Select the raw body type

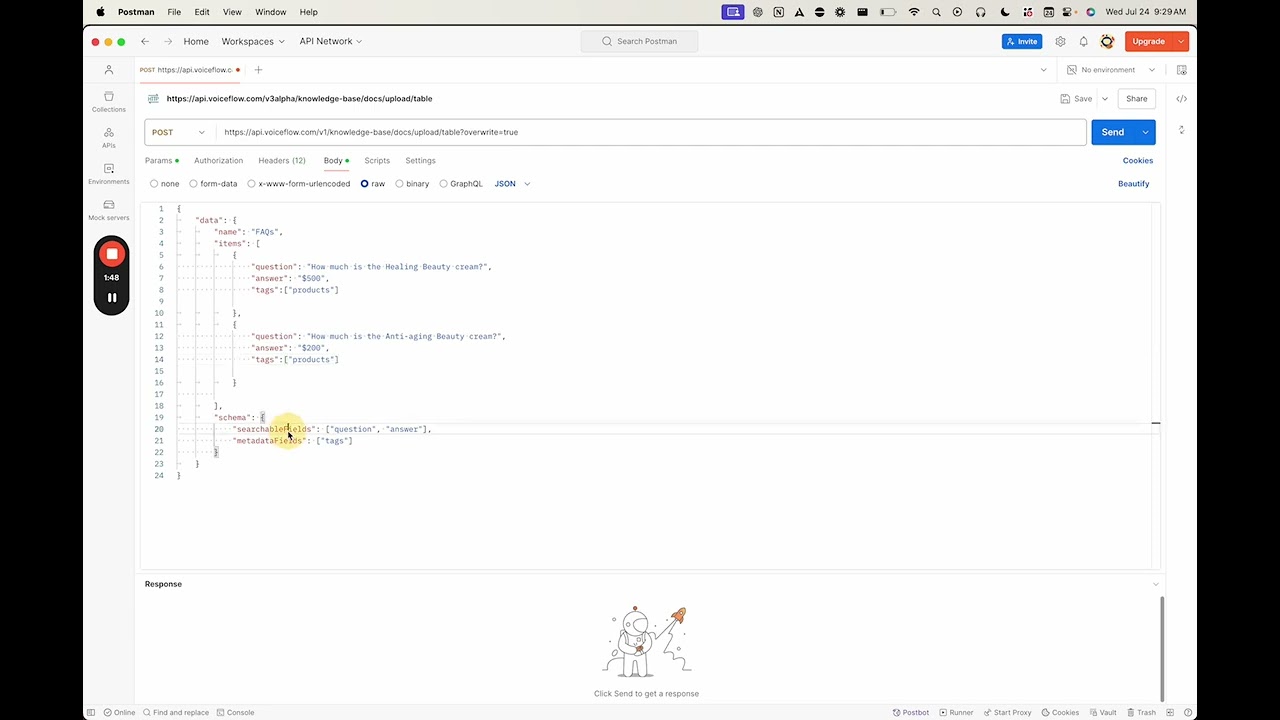coord(372,184)
